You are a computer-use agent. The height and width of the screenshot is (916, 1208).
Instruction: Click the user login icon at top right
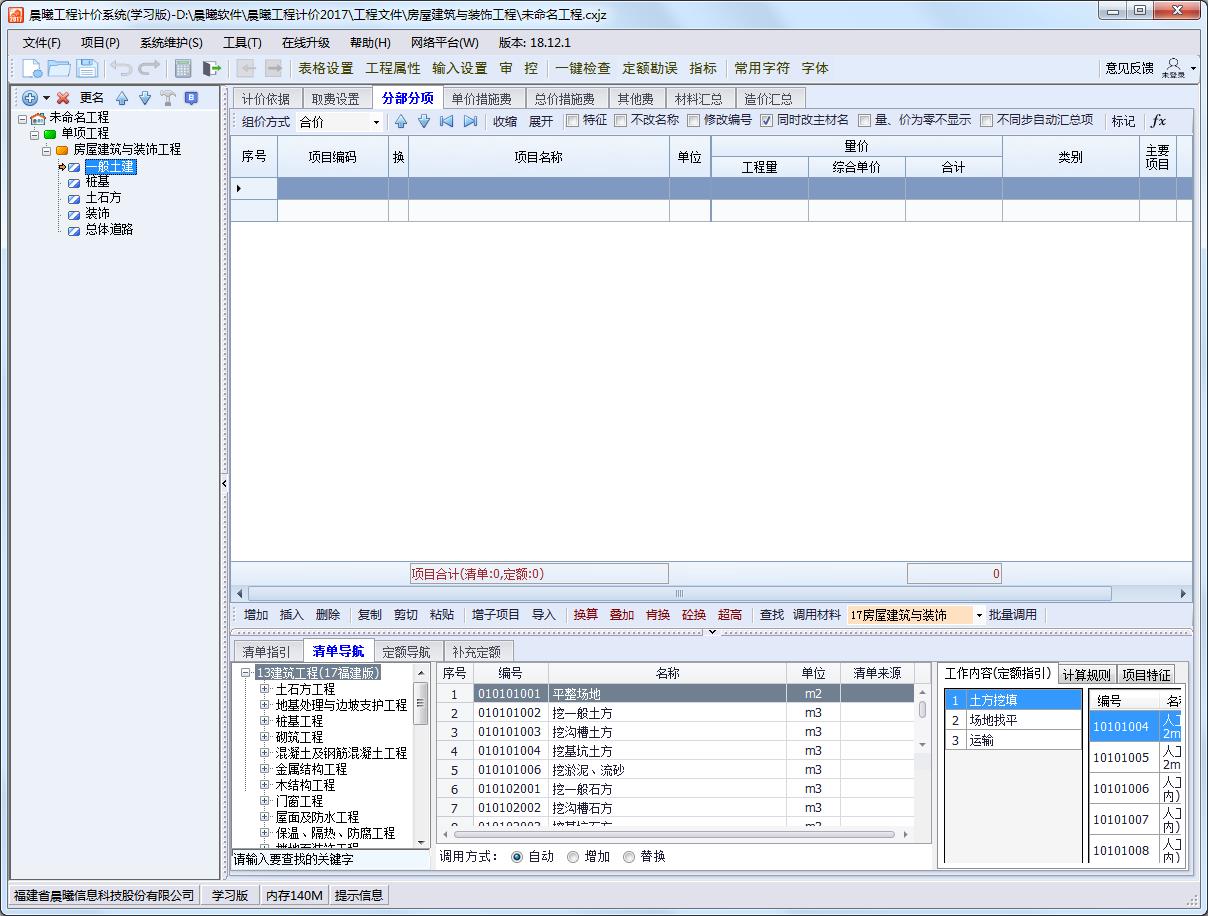[x=1173, y=67]
